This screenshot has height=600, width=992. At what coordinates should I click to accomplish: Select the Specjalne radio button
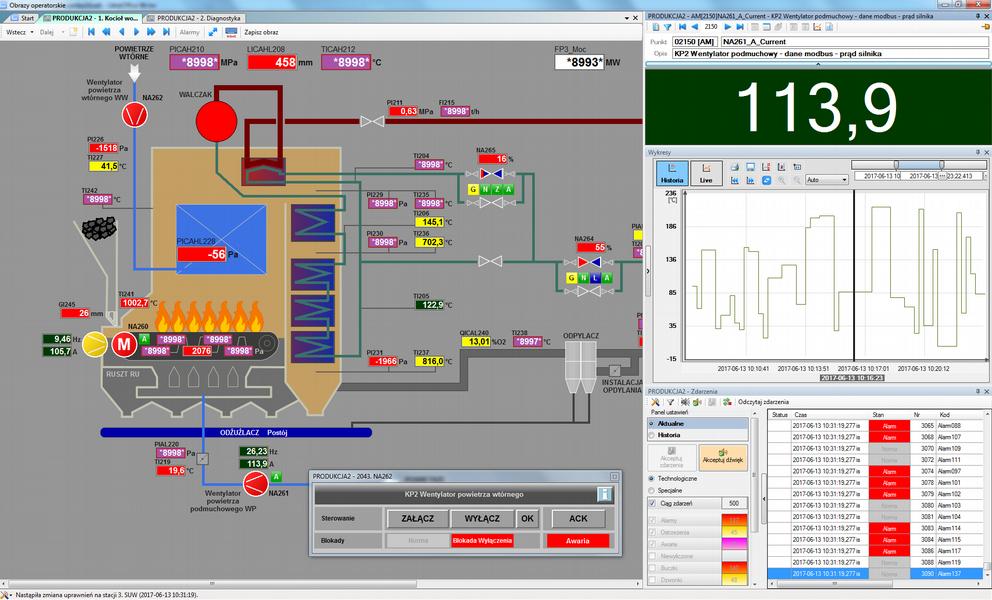click(x=652, y=491)
